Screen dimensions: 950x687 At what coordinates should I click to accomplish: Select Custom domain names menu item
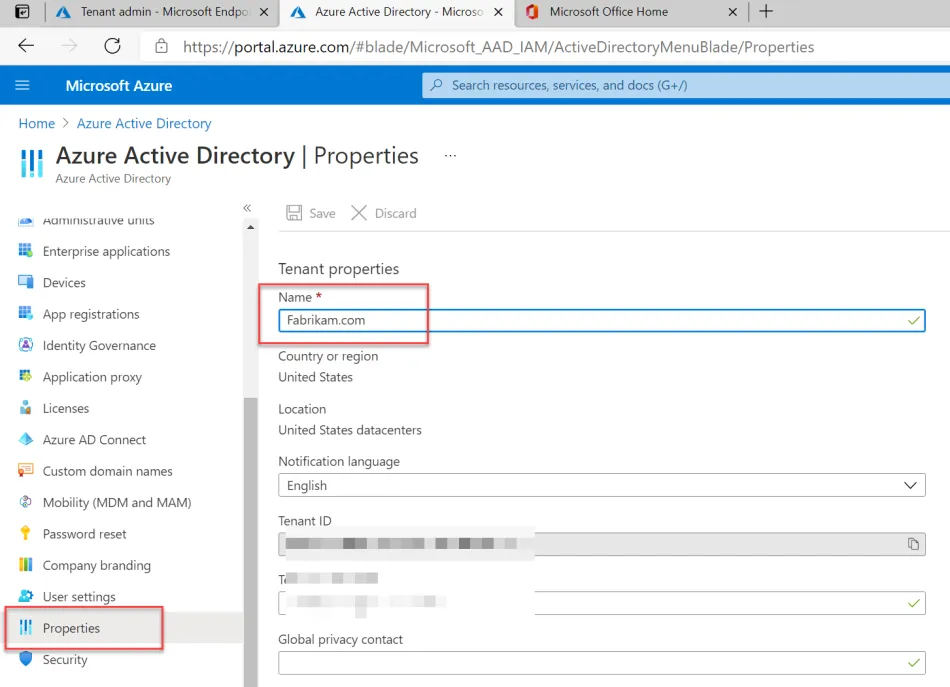107,471
